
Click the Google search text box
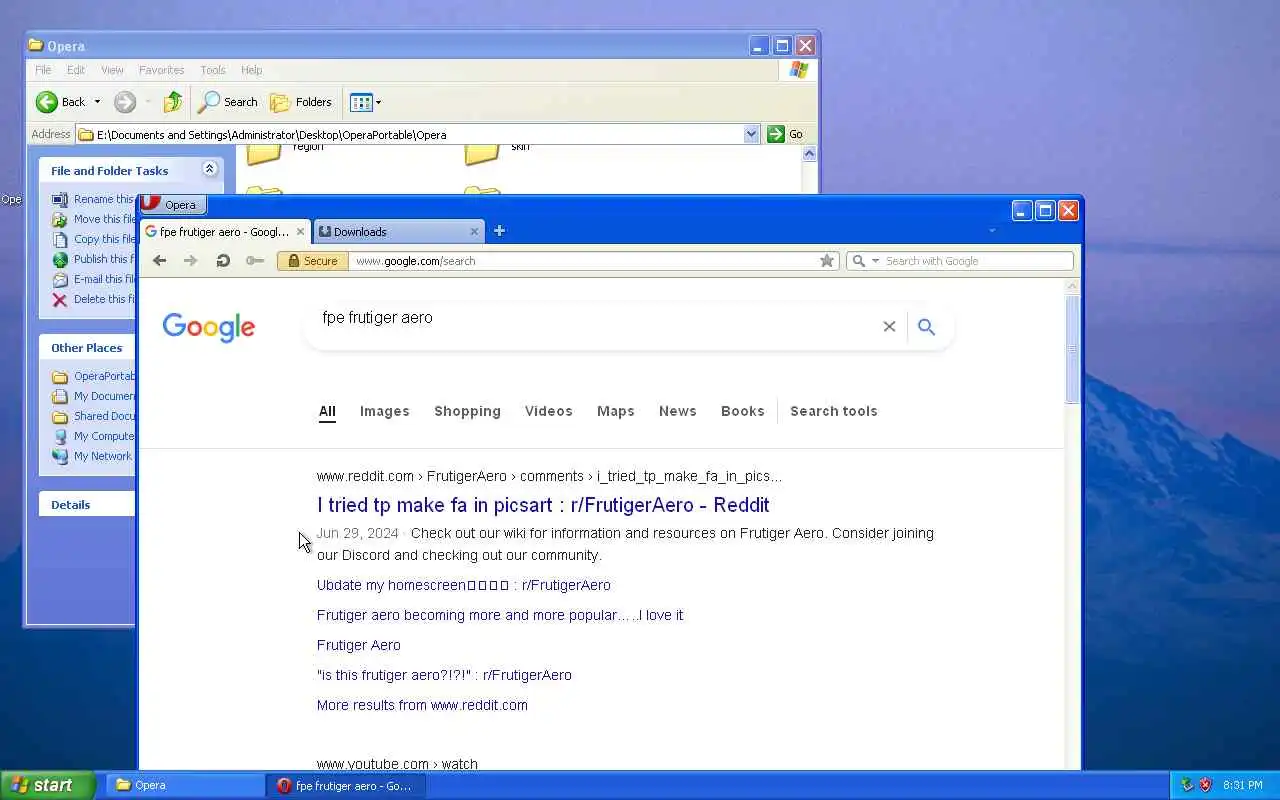point(595,318)
